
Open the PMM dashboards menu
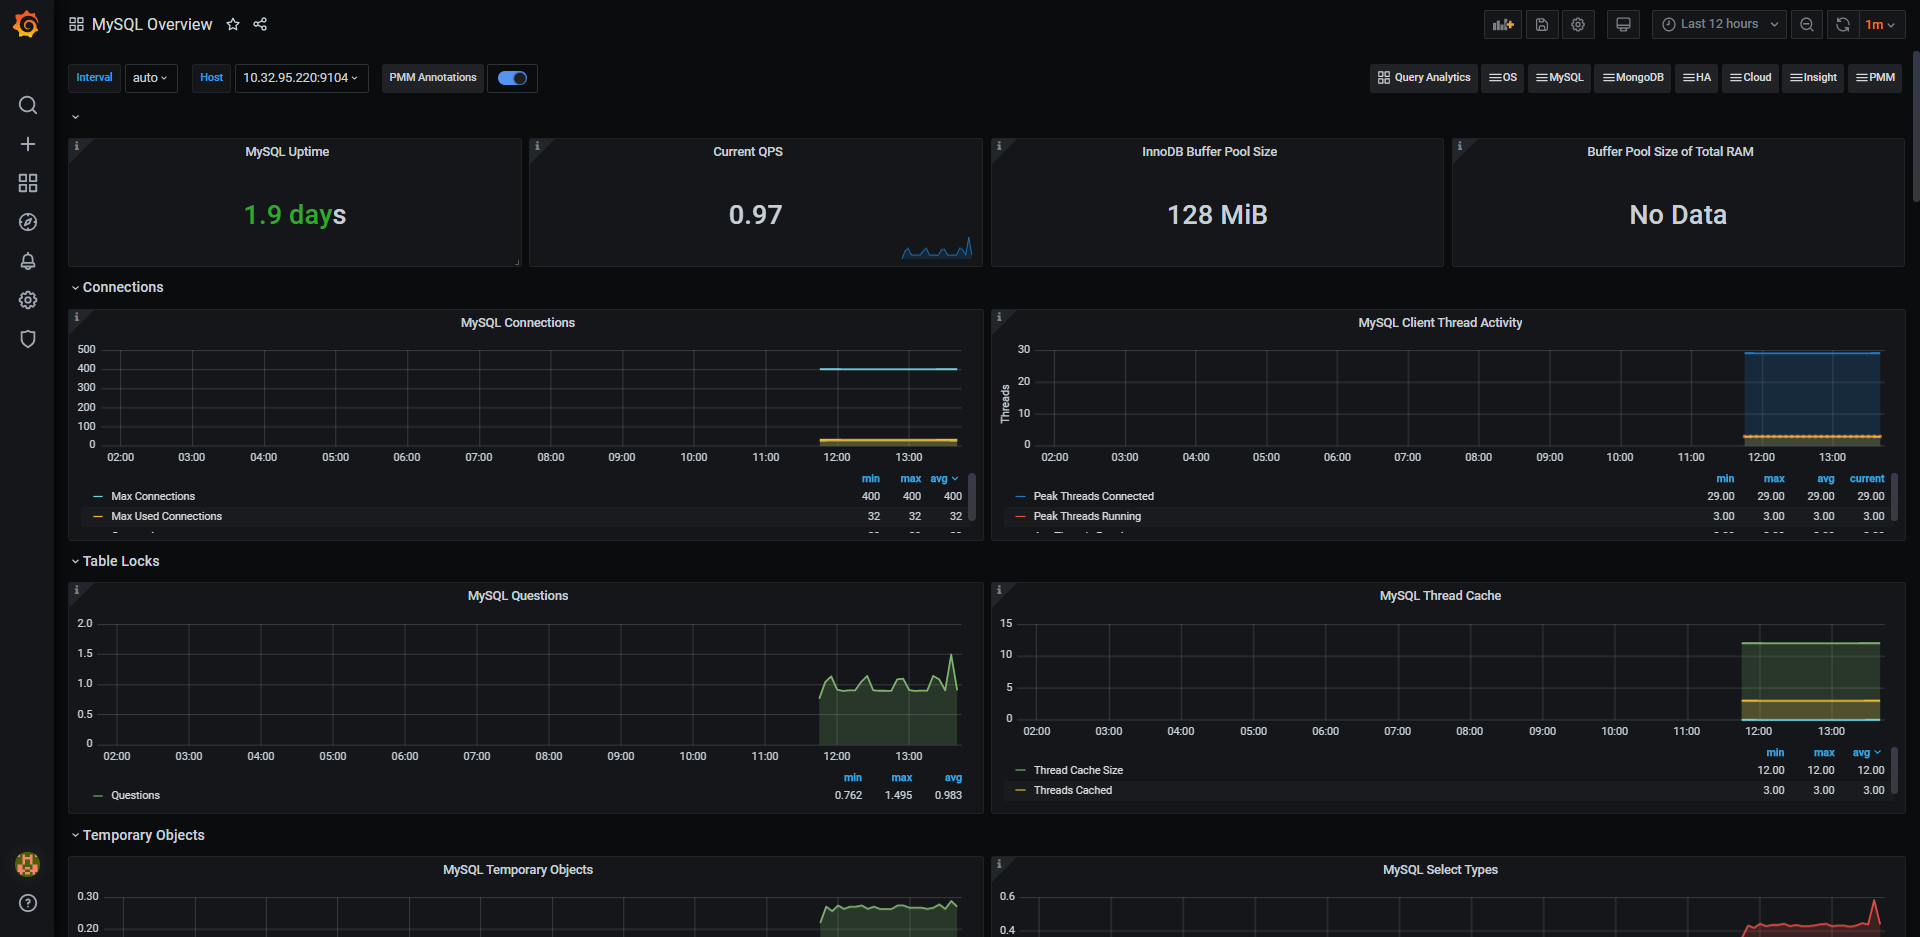[x=1875, y=78]
